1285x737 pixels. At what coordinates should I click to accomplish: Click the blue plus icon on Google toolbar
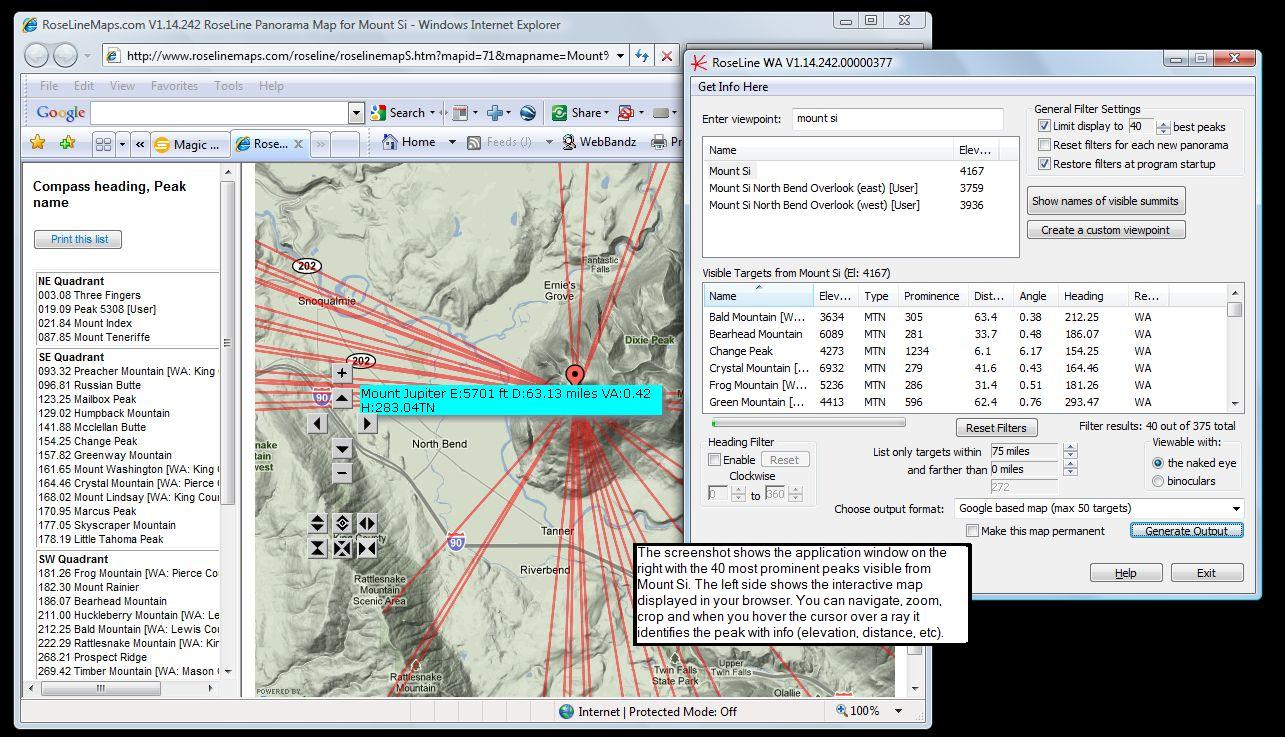point(494,113)
